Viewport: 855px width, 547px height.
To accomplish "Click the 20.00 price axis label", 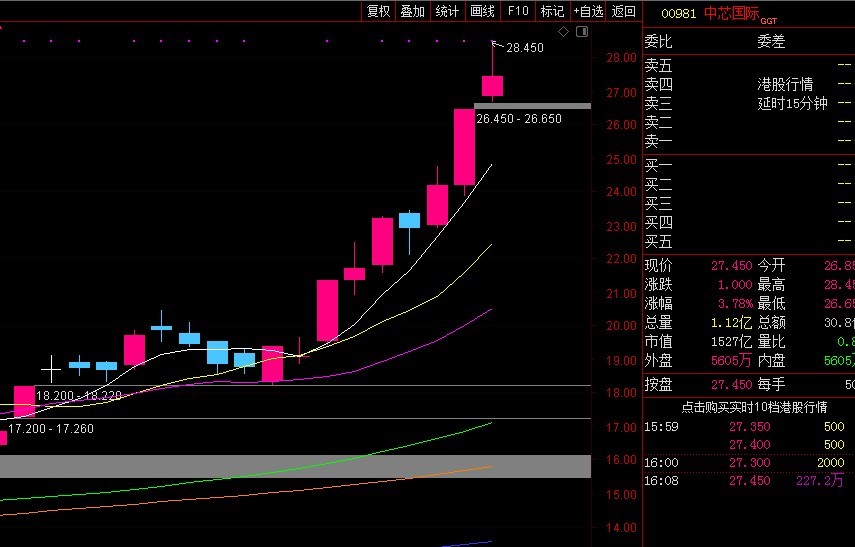I will (x=621, y=326).
